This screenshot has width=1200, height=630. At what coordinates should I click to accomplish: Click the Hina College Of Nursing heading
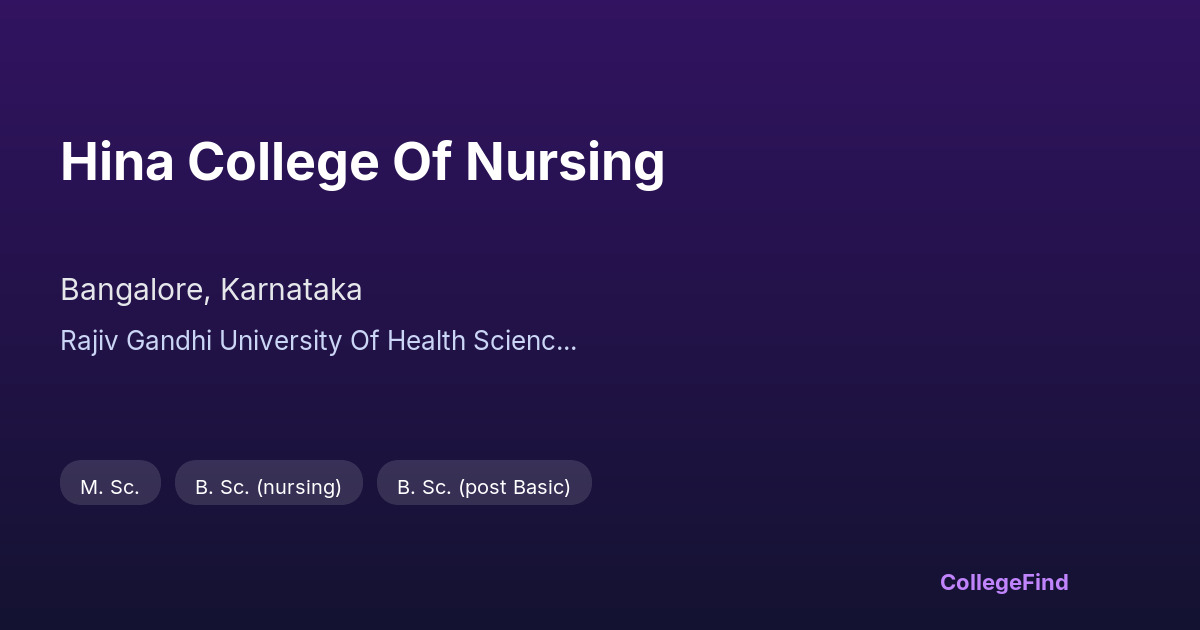[362, 162]
